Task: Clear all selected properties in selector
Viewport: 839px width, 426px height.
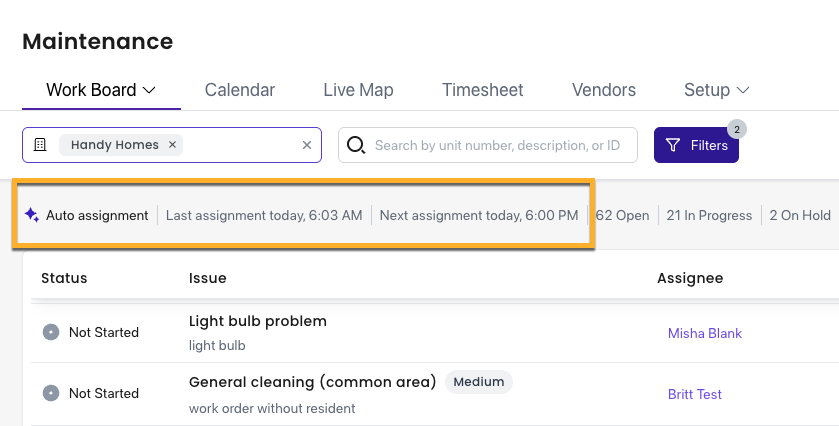Action: pyautogui.click(x=307, y=145)
